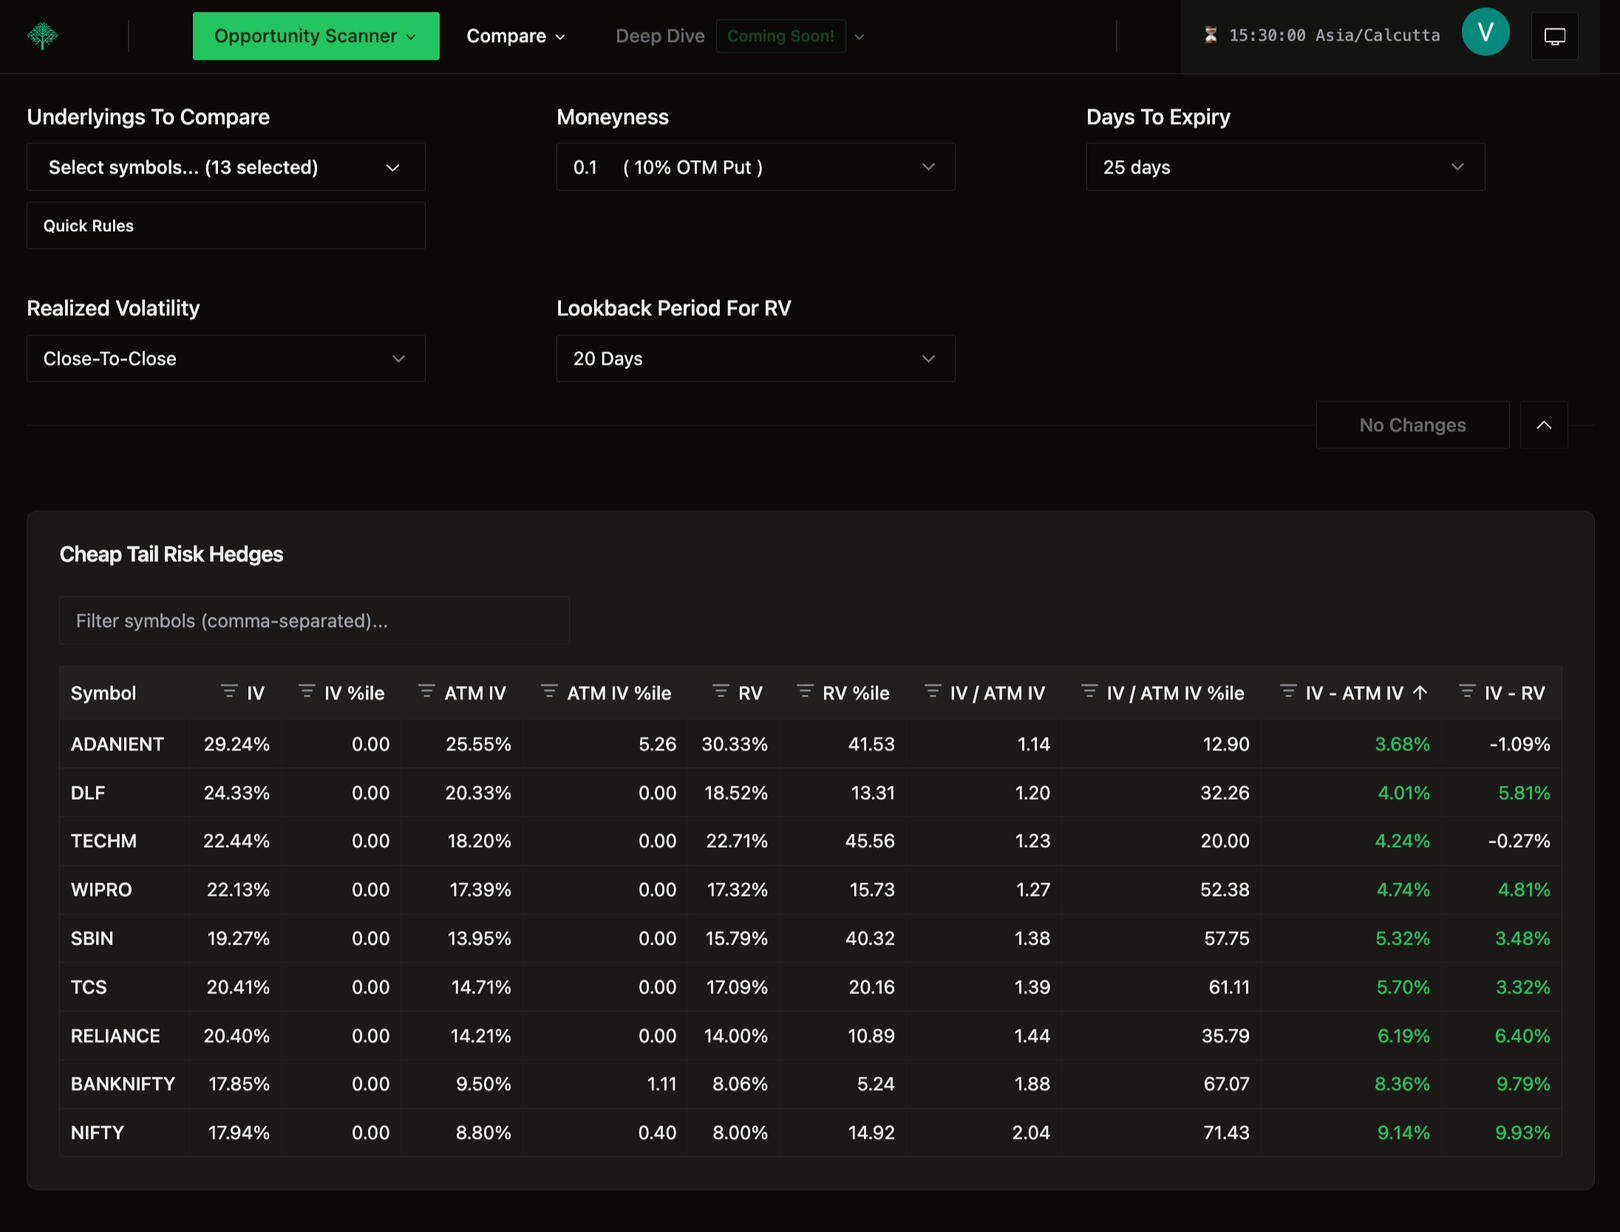Toggle sort arrow on IV - ATM IV

click(1420, 693)
